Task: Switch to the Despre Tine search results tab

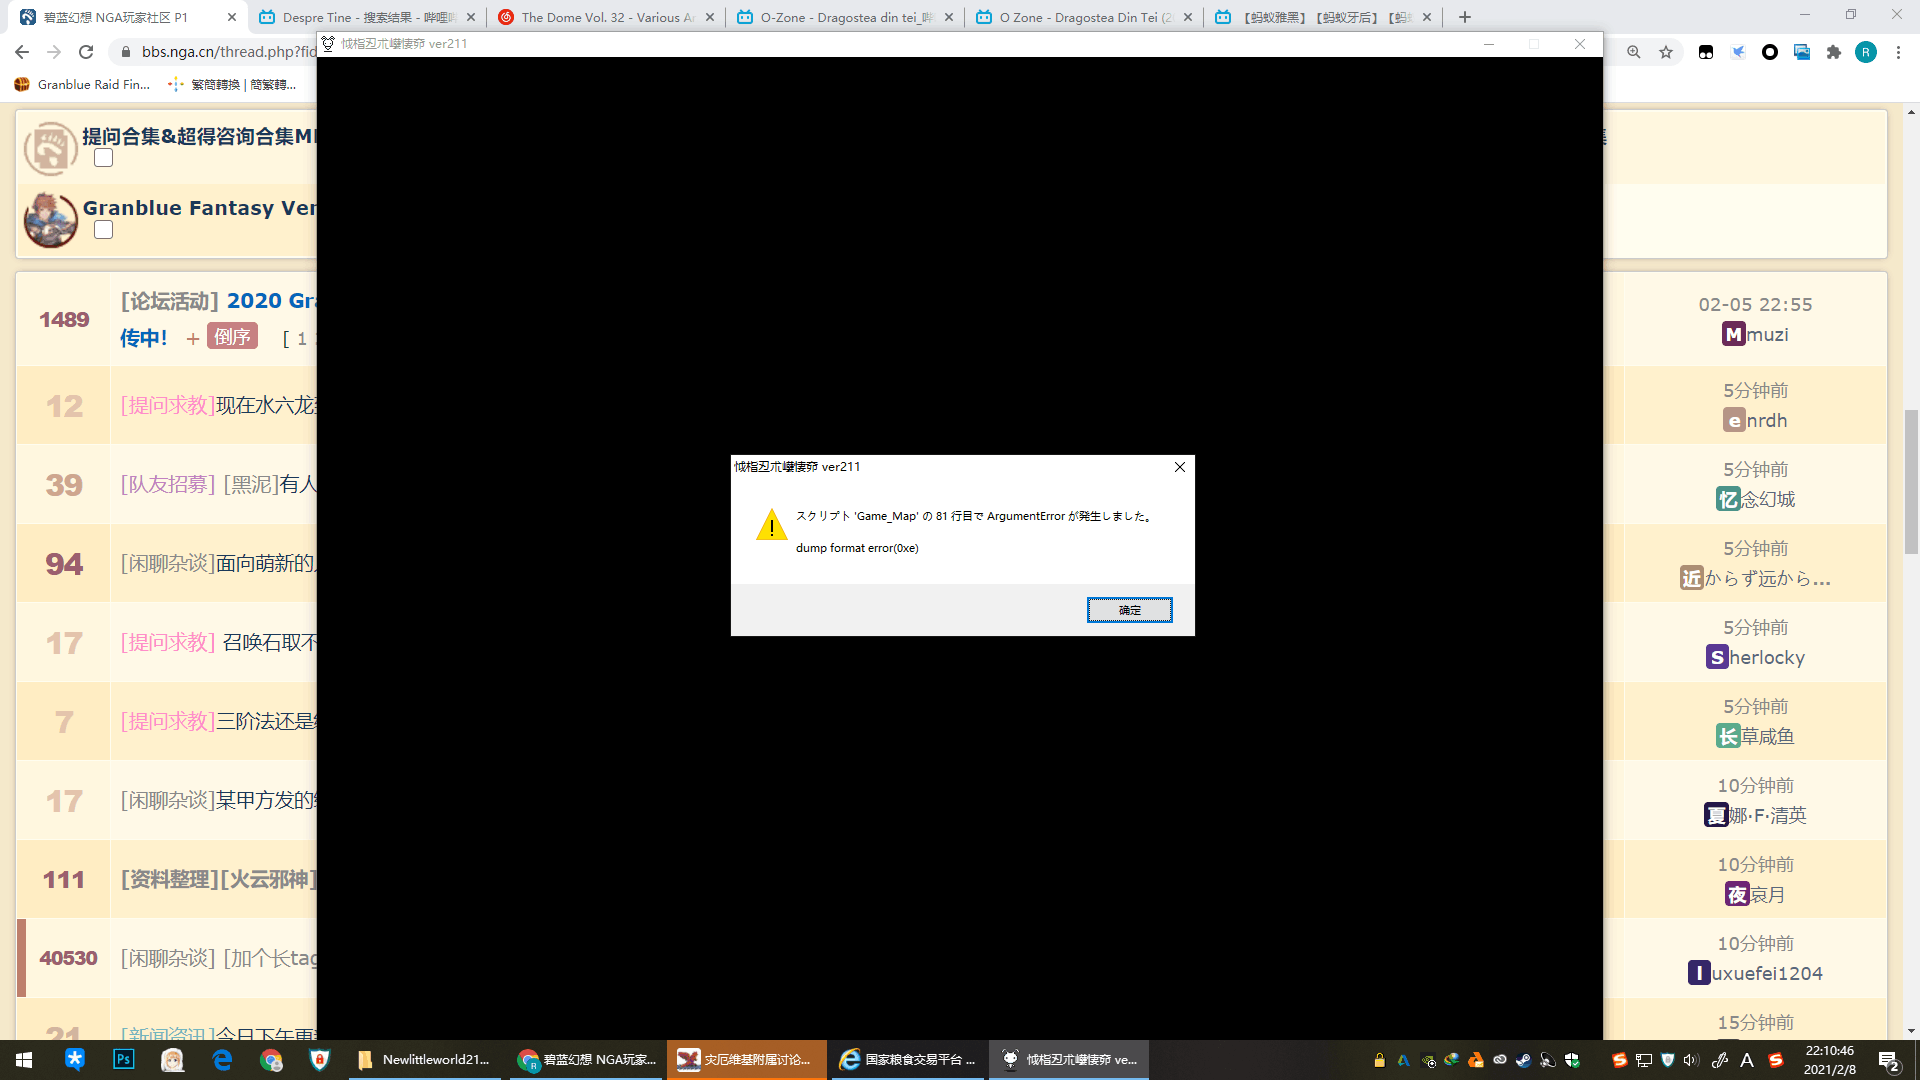Action: click(366, 17)
